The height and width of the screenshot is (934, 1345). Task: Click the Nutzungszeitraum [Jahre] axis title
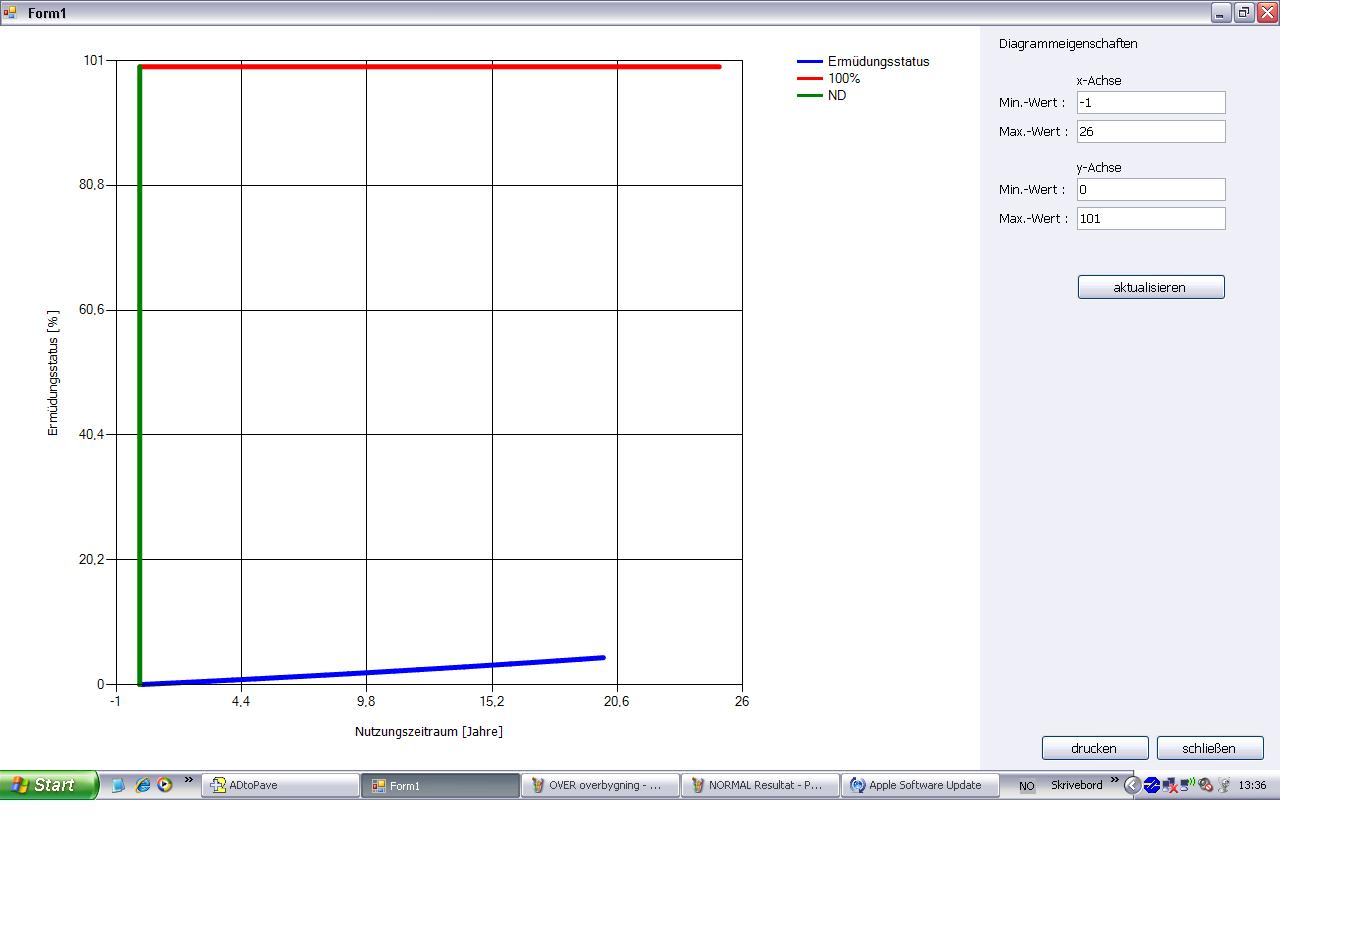coord(429,732)
